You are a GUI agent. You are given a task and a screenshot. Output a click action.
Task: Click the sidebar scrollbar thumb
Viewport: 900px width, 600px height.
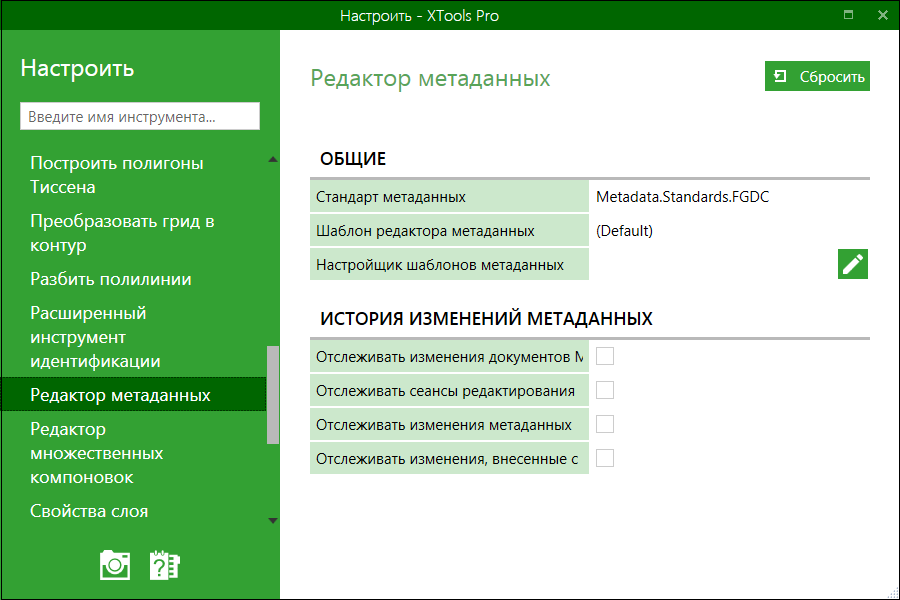pyautogui.click(x=273, y=394)
